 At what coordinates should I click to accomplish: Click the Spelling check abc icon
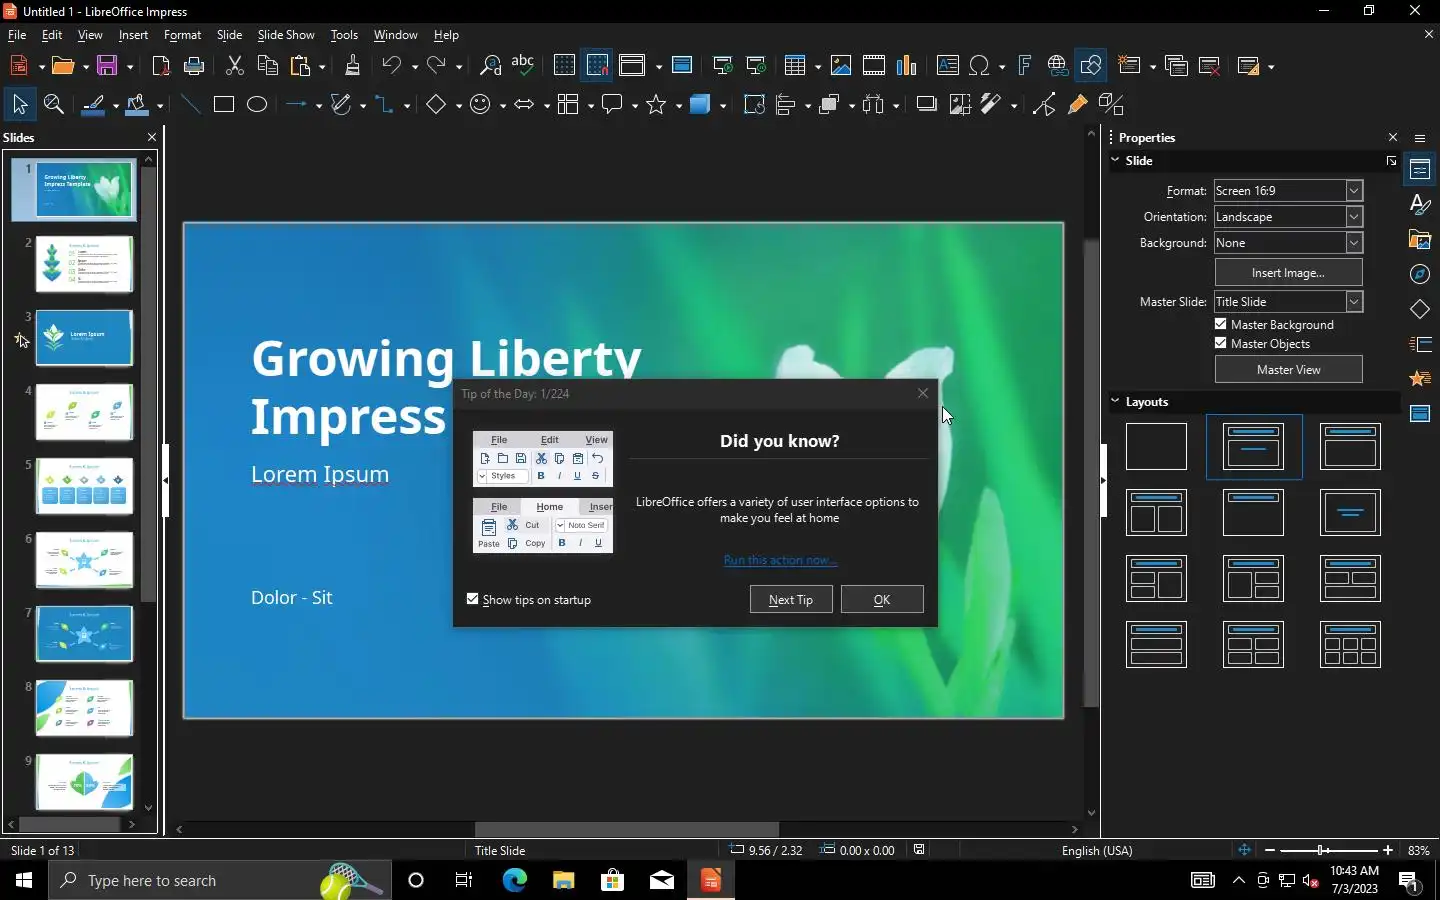[x=523, y=66]
